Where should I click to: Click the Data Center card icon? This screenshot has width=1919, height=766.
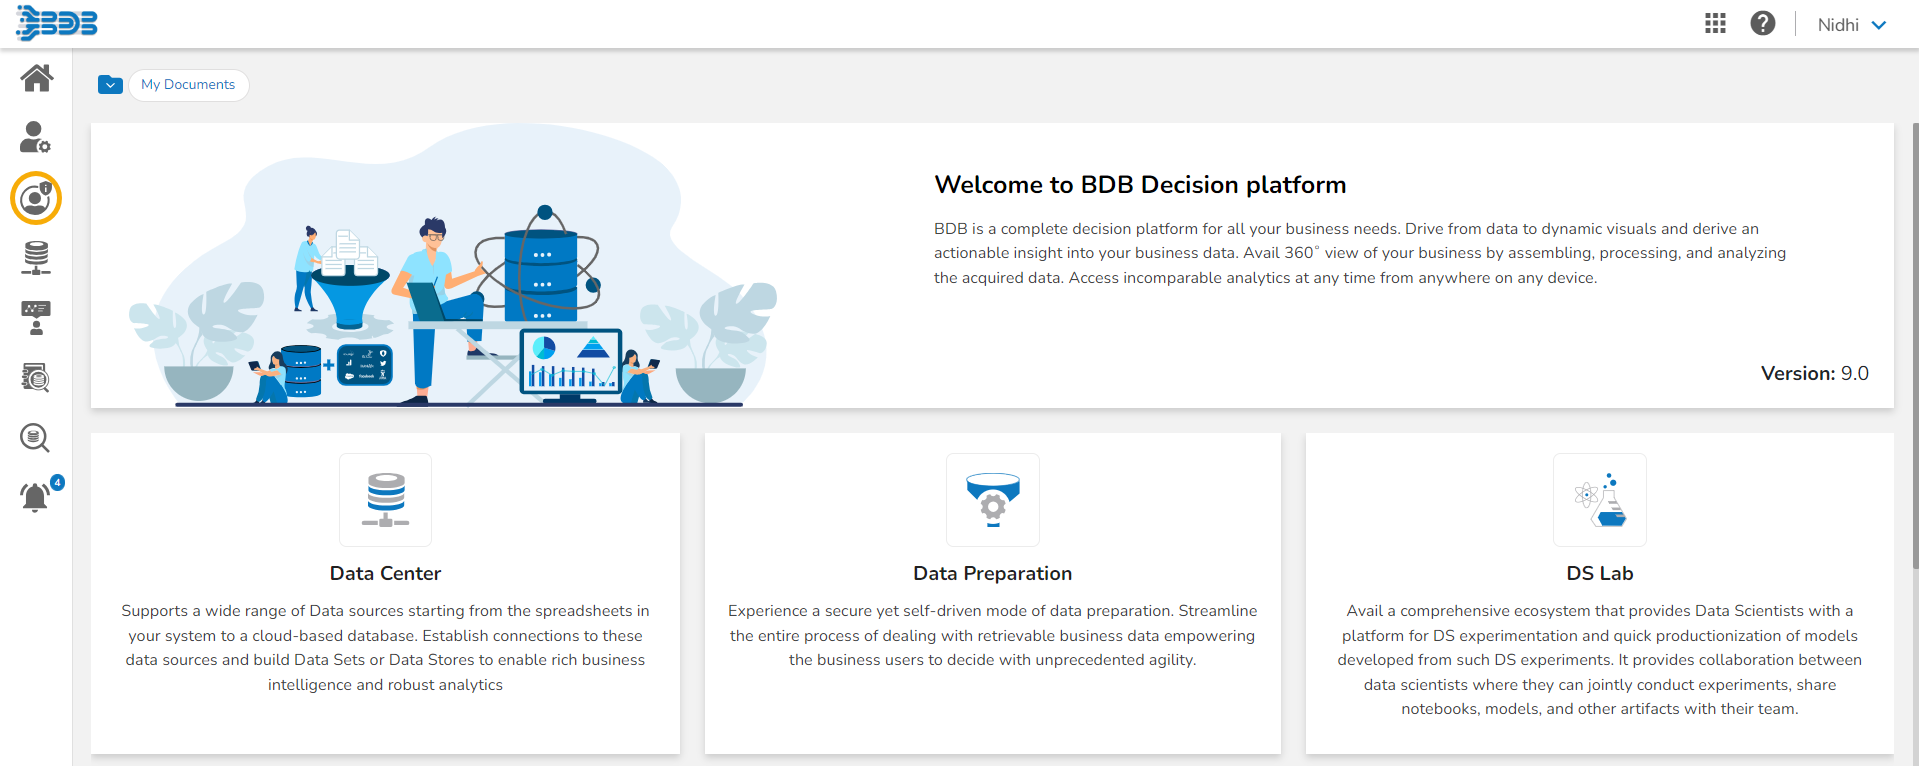[386, 500]
